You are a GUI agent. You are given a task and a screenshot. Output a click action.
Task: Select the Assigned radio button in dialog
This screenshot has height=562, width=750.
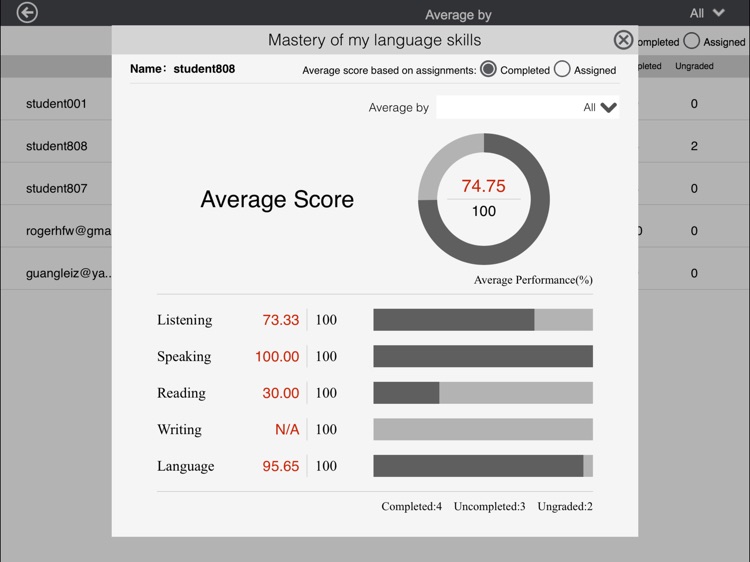click(x=562, y=69)
